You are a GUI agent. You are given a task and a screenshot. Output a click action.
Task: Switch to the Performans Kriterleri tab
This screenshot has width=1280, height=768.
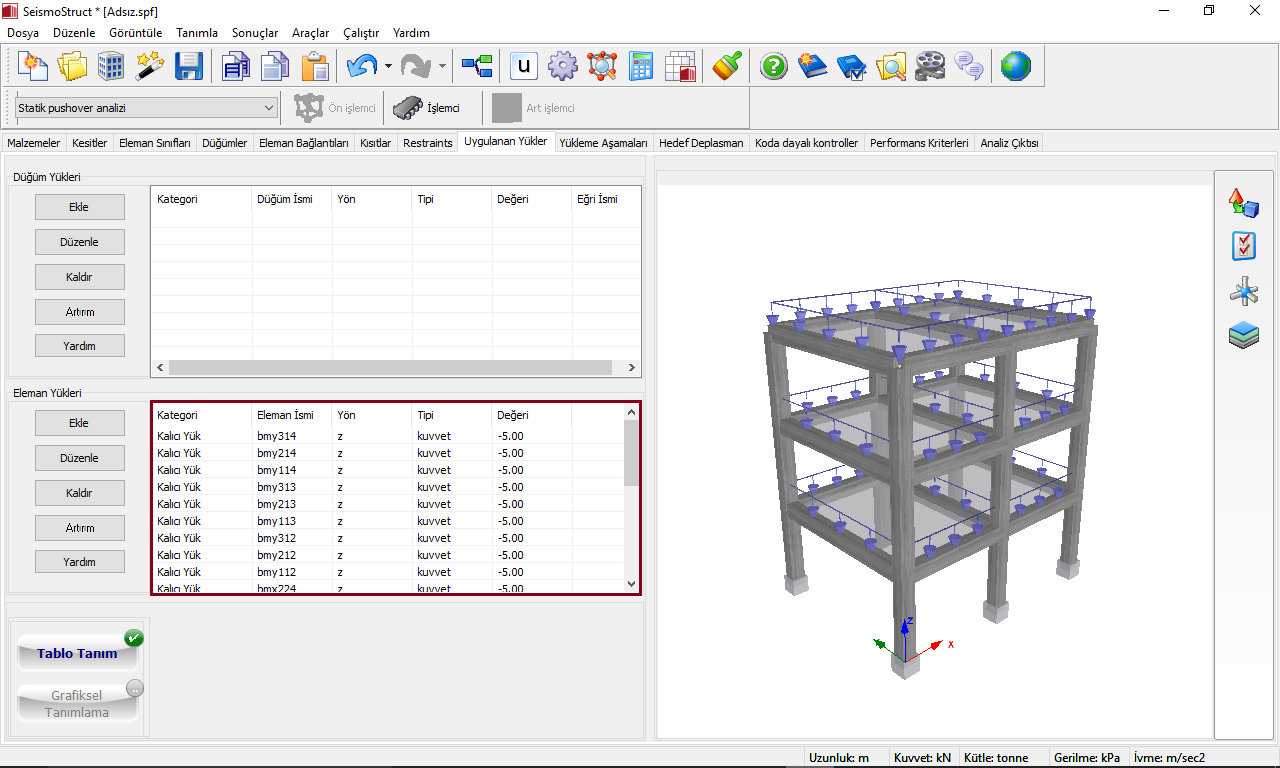[919, 143]
